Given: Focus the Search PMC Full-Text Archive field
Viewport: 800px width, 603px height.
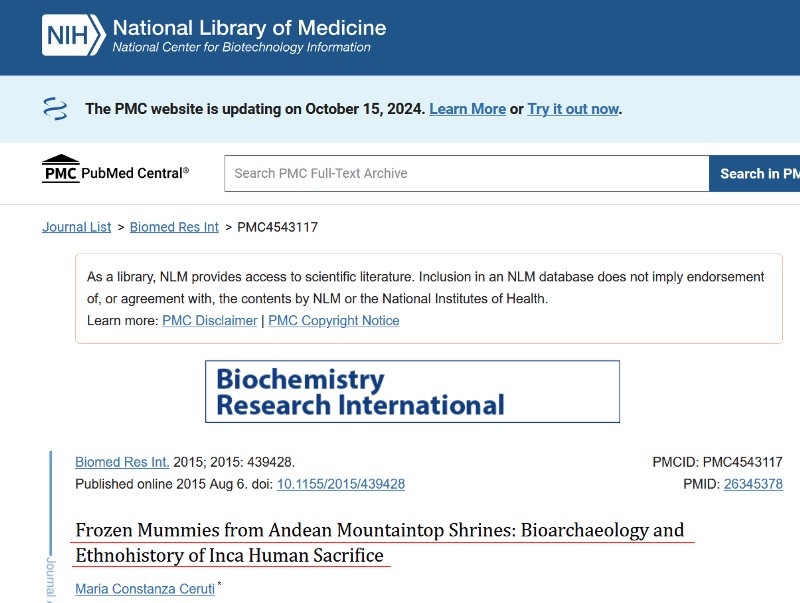Looking at the screenshot, I should [x=466, y=173].
